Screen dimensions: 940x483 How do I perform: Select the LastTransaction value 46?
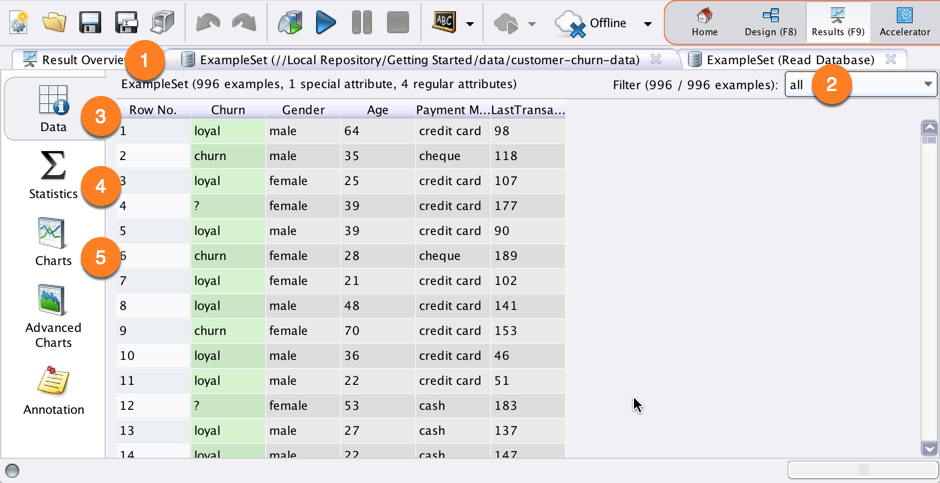point(528,355)
